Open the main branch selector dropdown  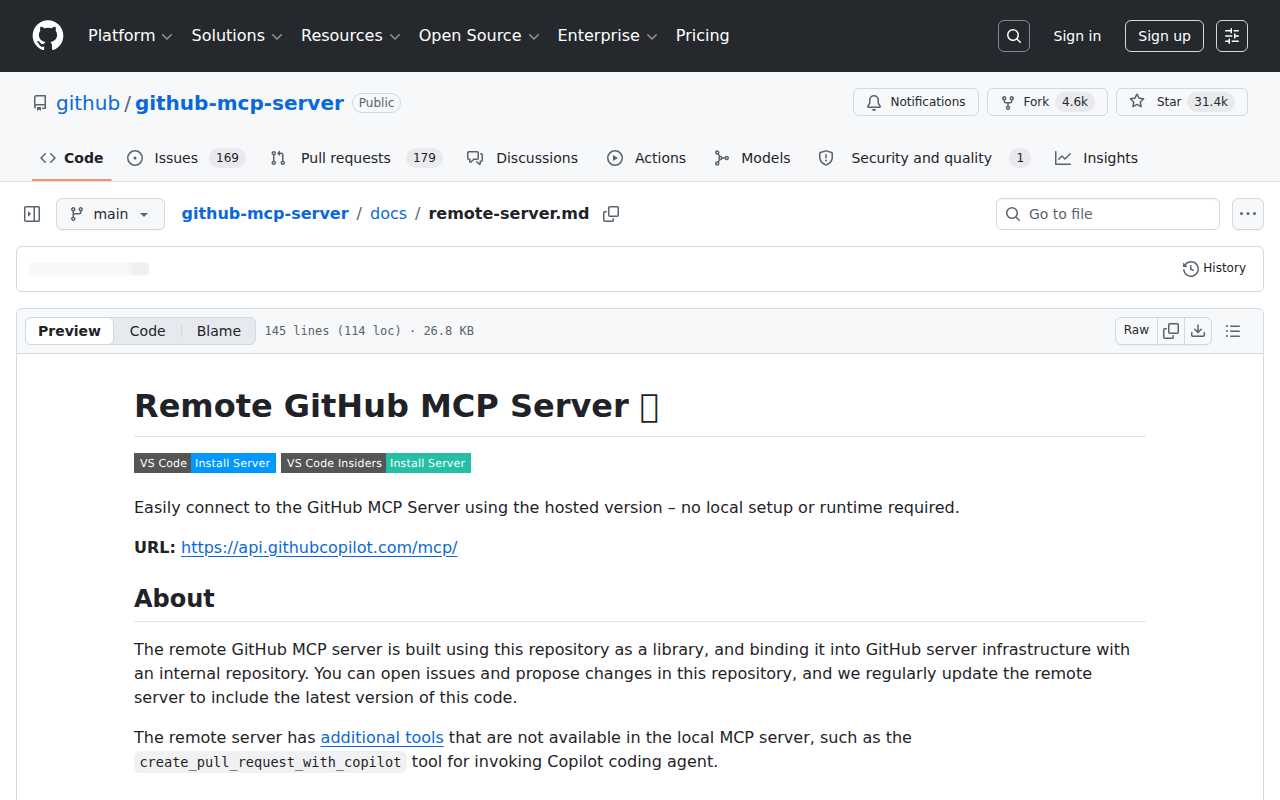110,214
